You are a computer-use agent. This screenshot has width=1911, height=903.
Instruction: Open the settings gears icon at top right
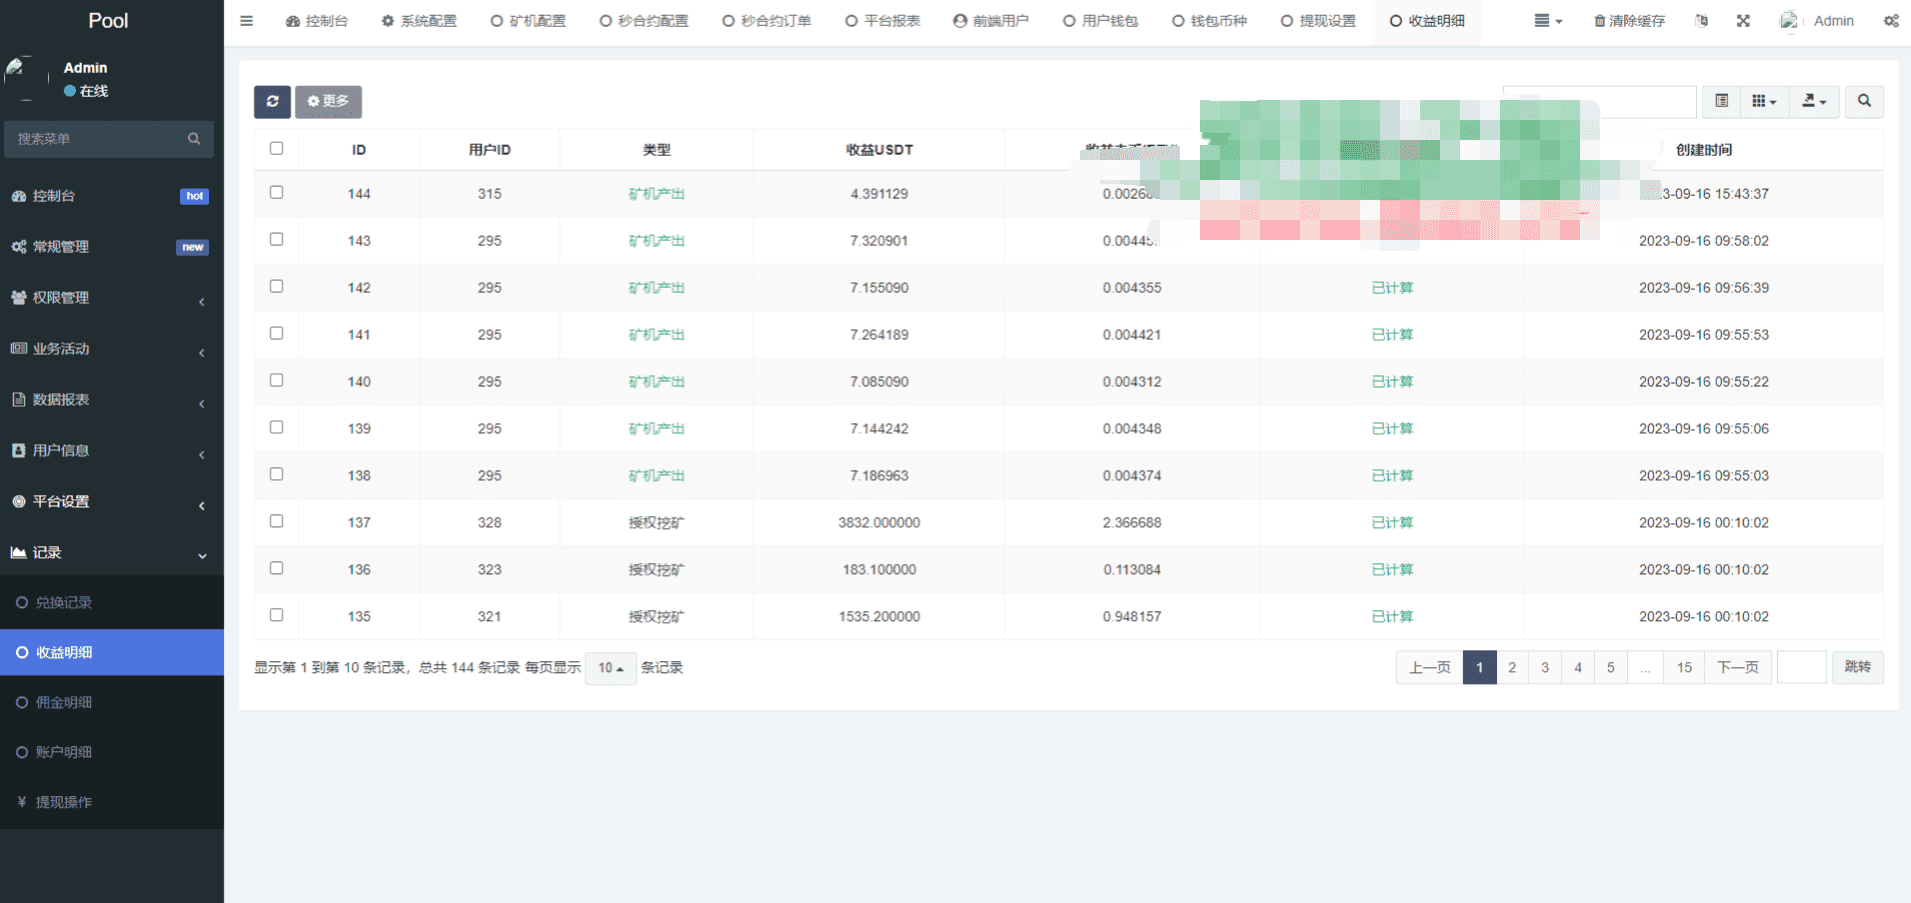[1891, 21]
